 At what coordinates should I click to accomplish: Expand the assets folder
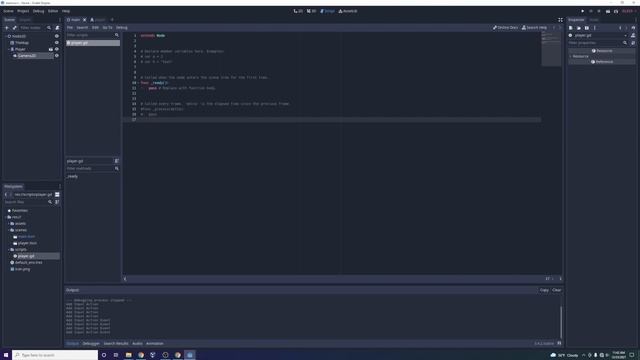9,224
